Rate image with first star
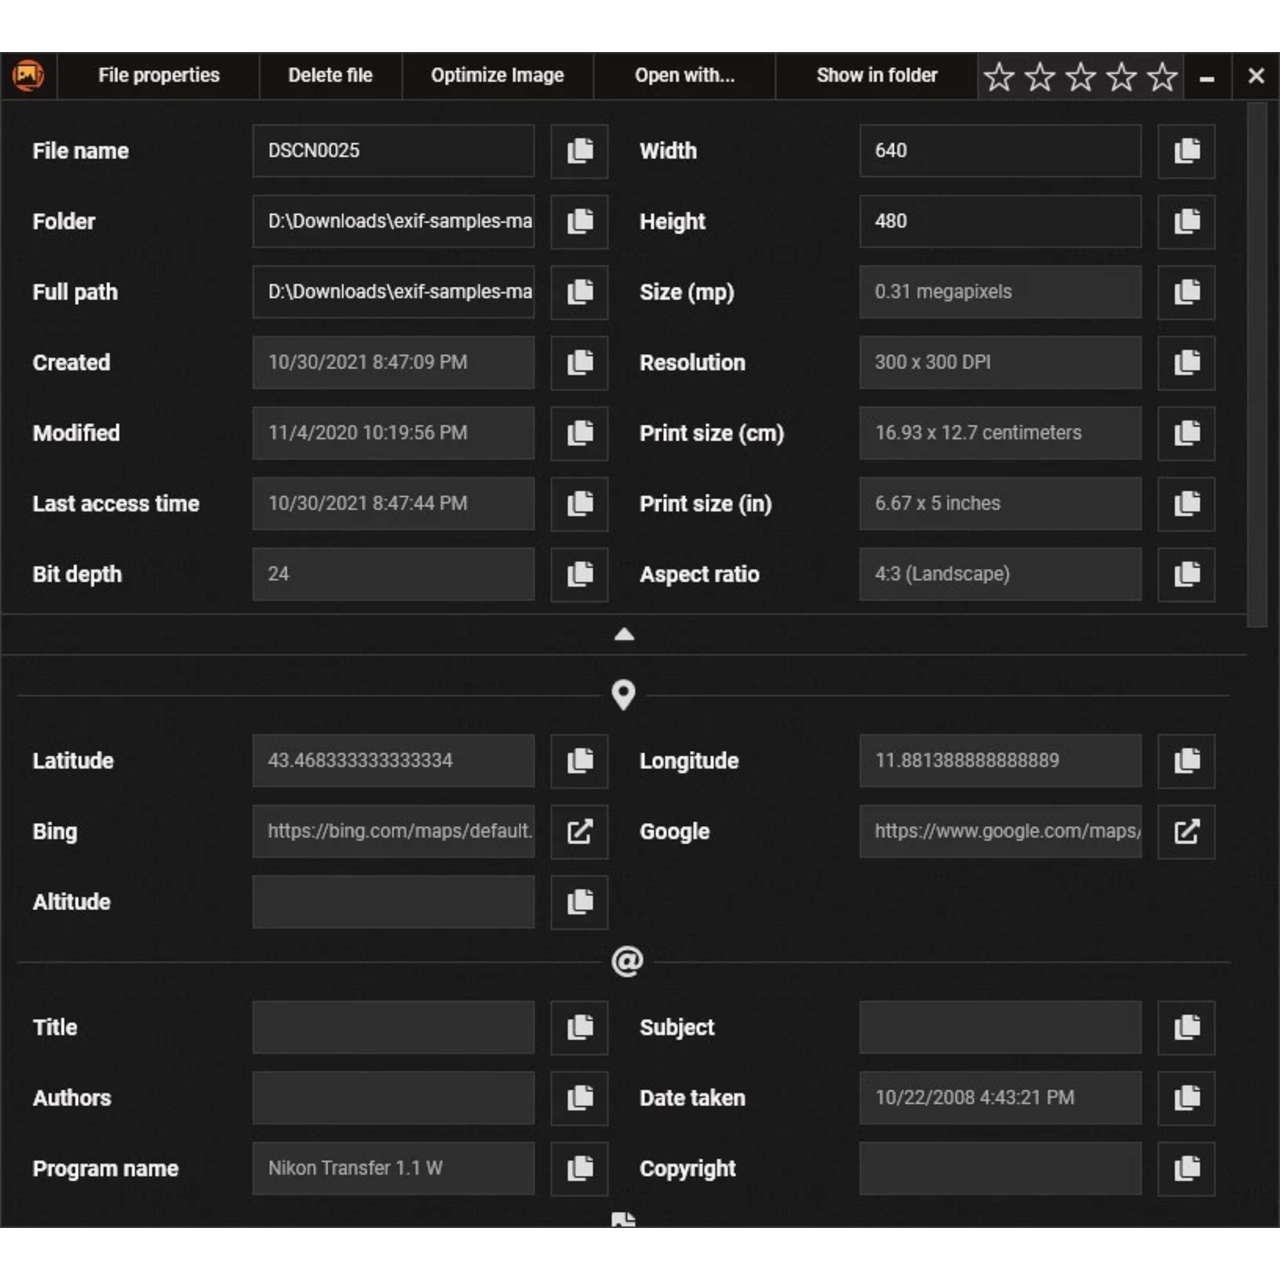This screenshot has height=1280, width=1280. 999,77
